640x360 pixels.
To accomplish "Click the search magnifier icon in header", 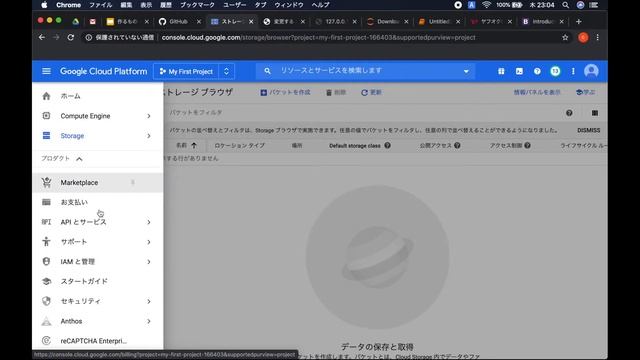I will [x=267, y=71].
